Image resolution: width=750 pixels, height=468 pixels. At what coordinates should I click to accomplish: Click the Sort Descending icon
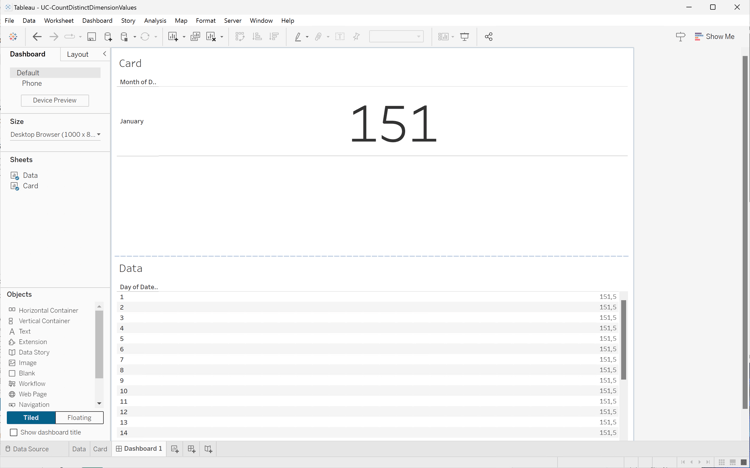274,37
